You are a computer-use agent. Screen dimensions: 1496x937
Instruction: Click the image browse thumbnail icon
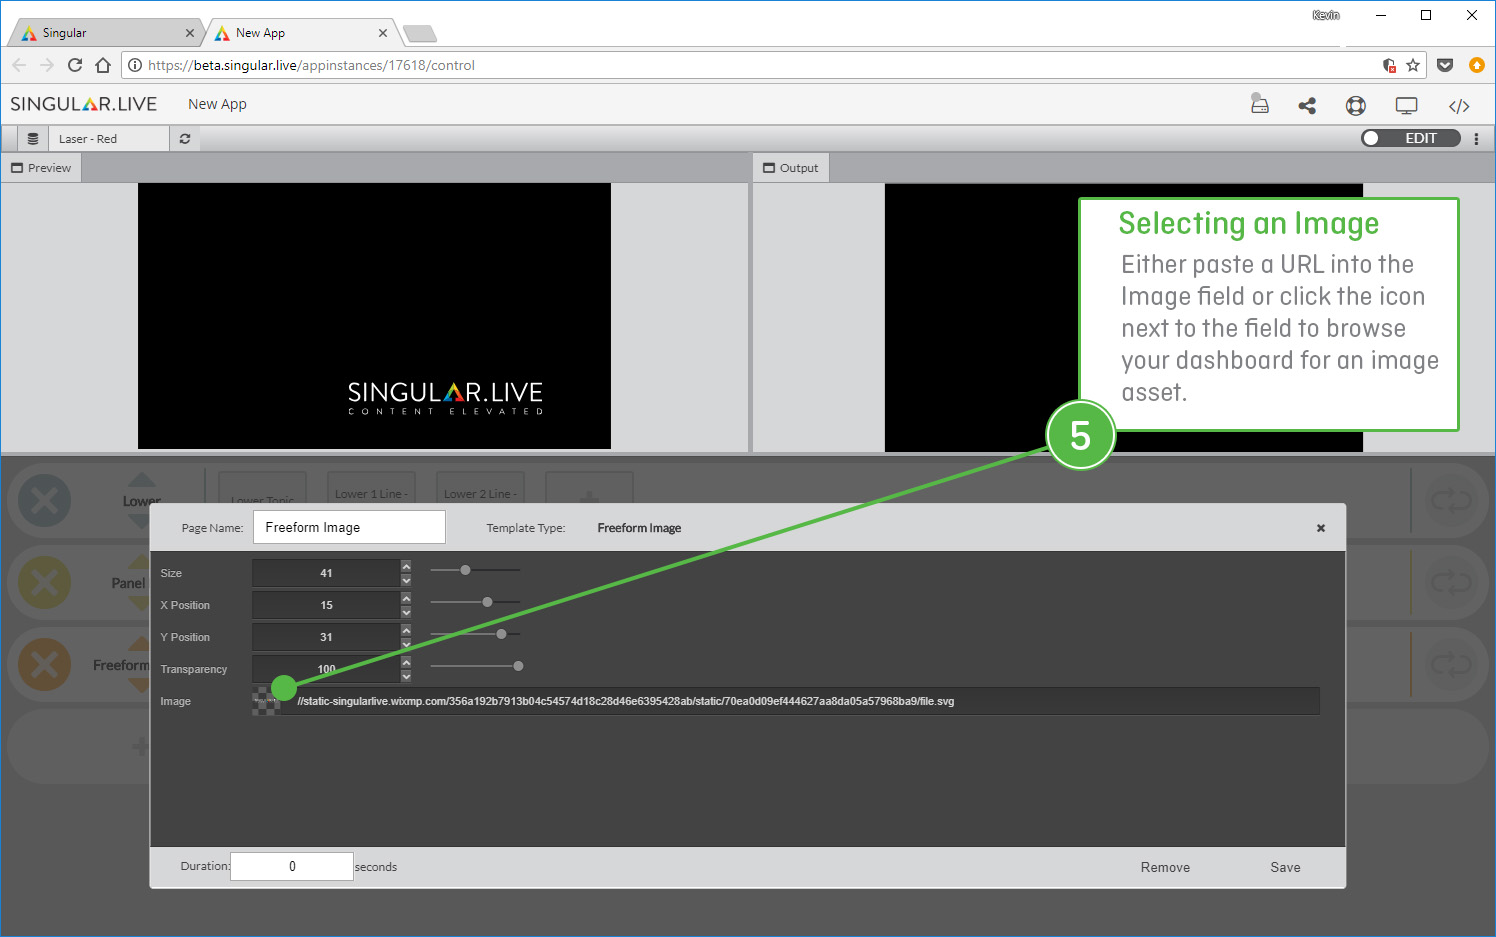pos(266,701)
